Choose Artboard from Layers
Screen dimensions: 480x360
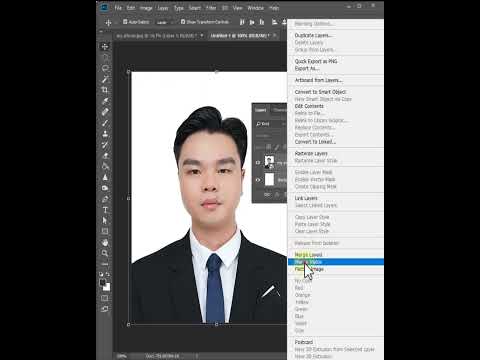(318, 80)
